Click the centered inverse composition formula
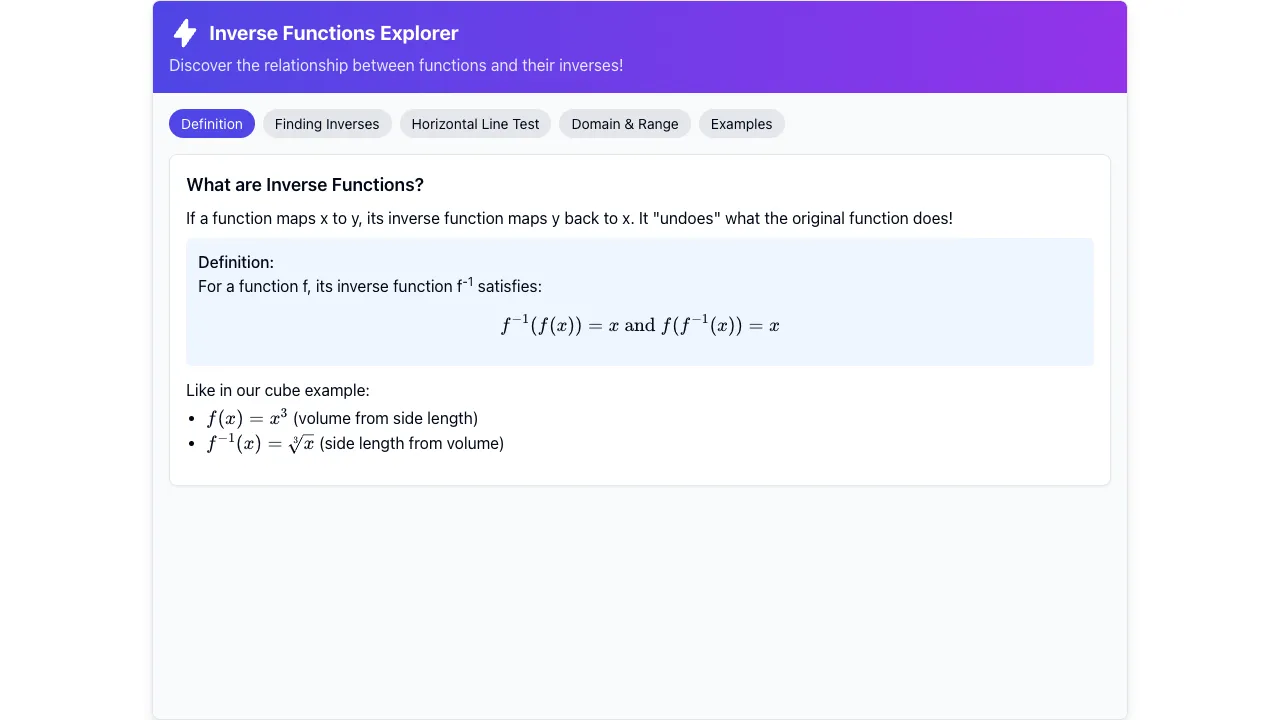Screen dimensions: 1280x720 point(640,325)
